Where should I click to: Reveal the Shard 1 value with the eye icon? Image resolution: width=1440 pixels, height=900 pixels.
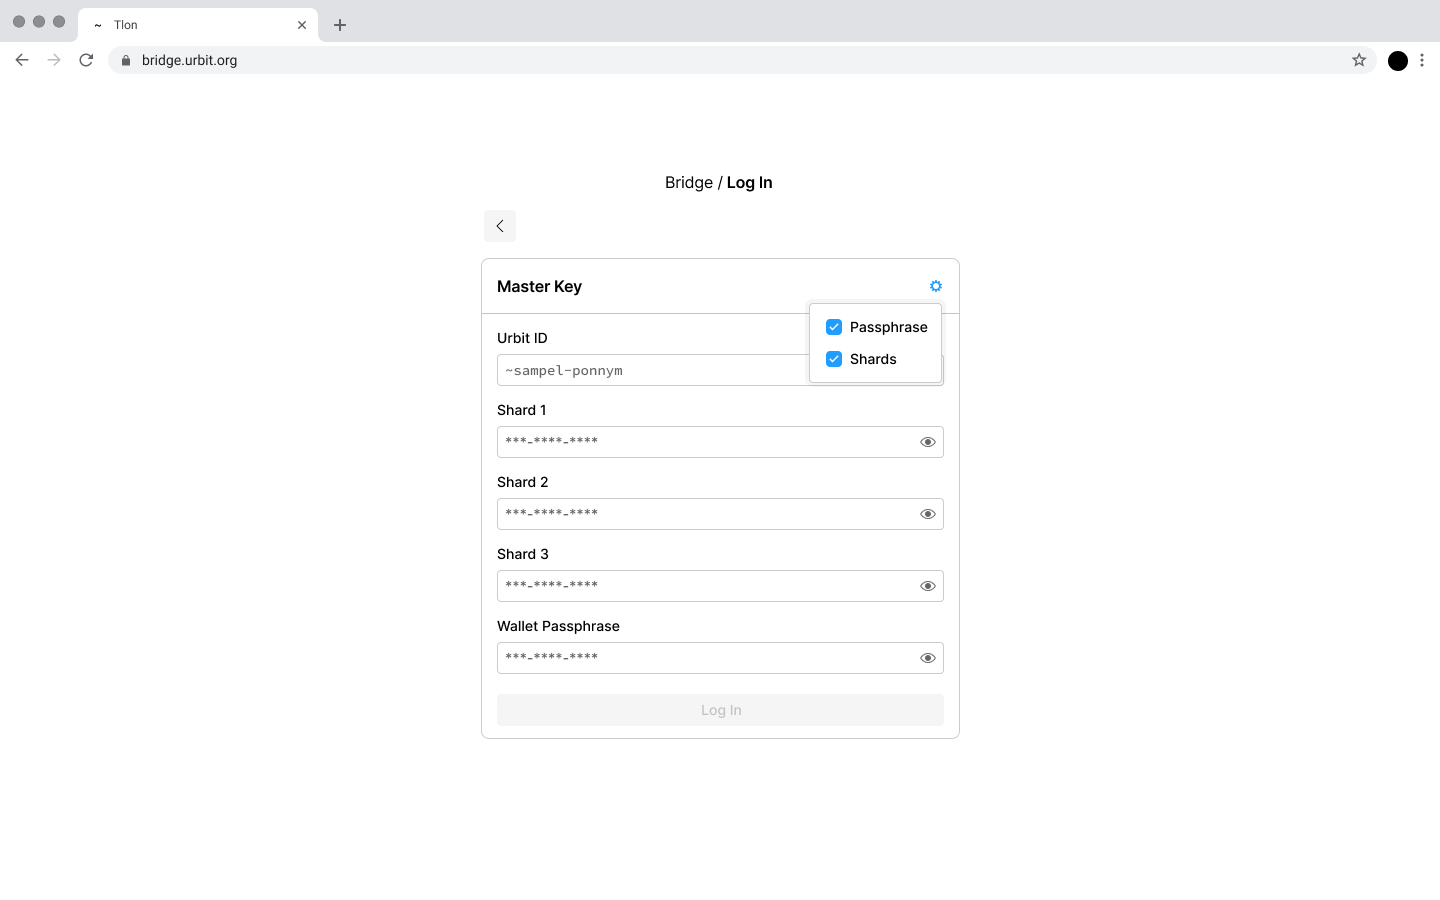point(927,441)
